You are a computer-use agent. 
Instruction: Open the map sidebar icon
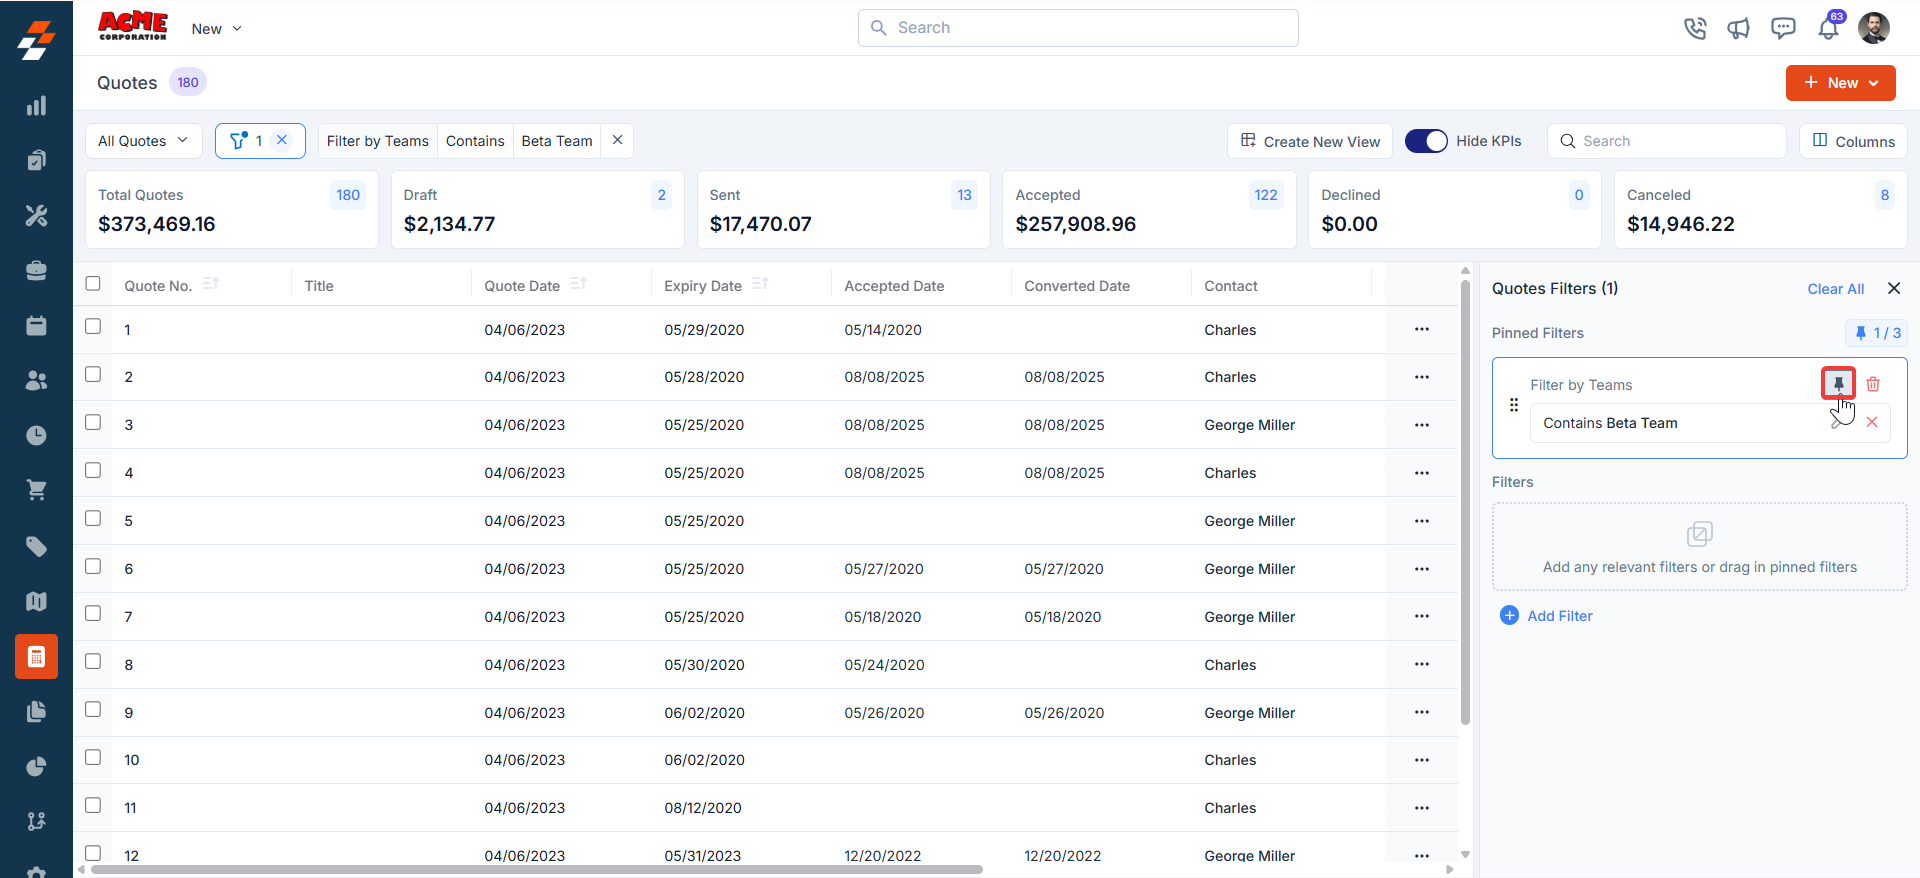click(x=36, y=601)
